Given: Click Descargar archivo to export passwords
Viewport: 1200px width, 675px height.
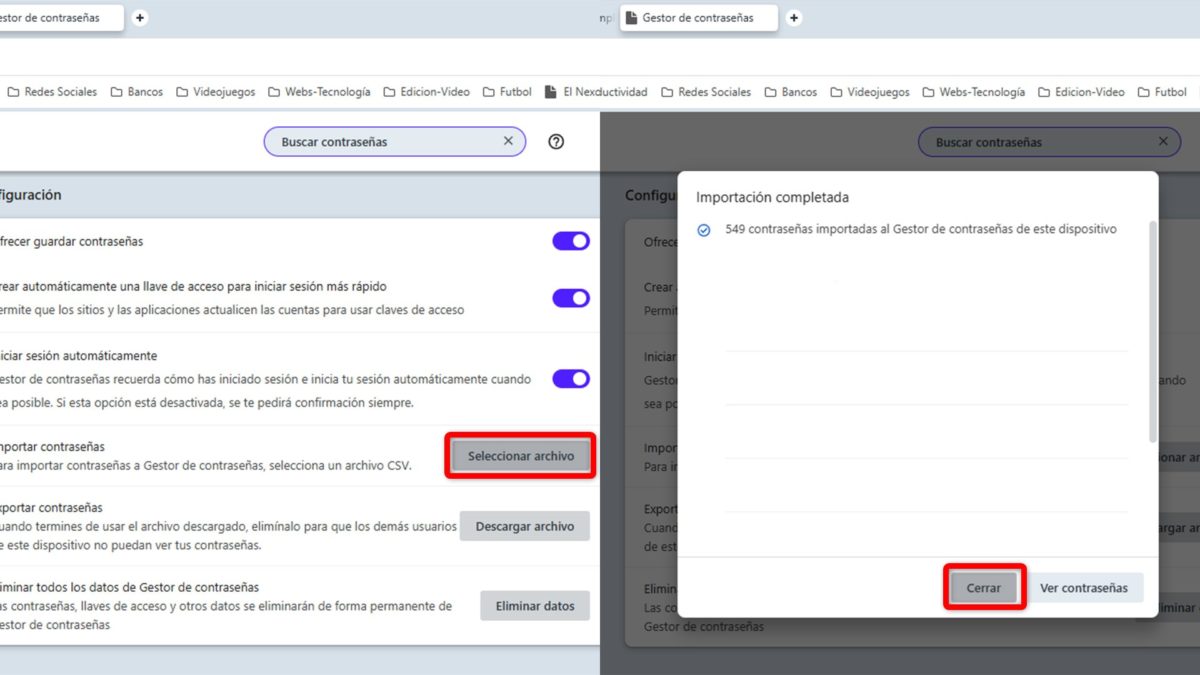Looking at the screenshot, I should (x=525, y=526).
